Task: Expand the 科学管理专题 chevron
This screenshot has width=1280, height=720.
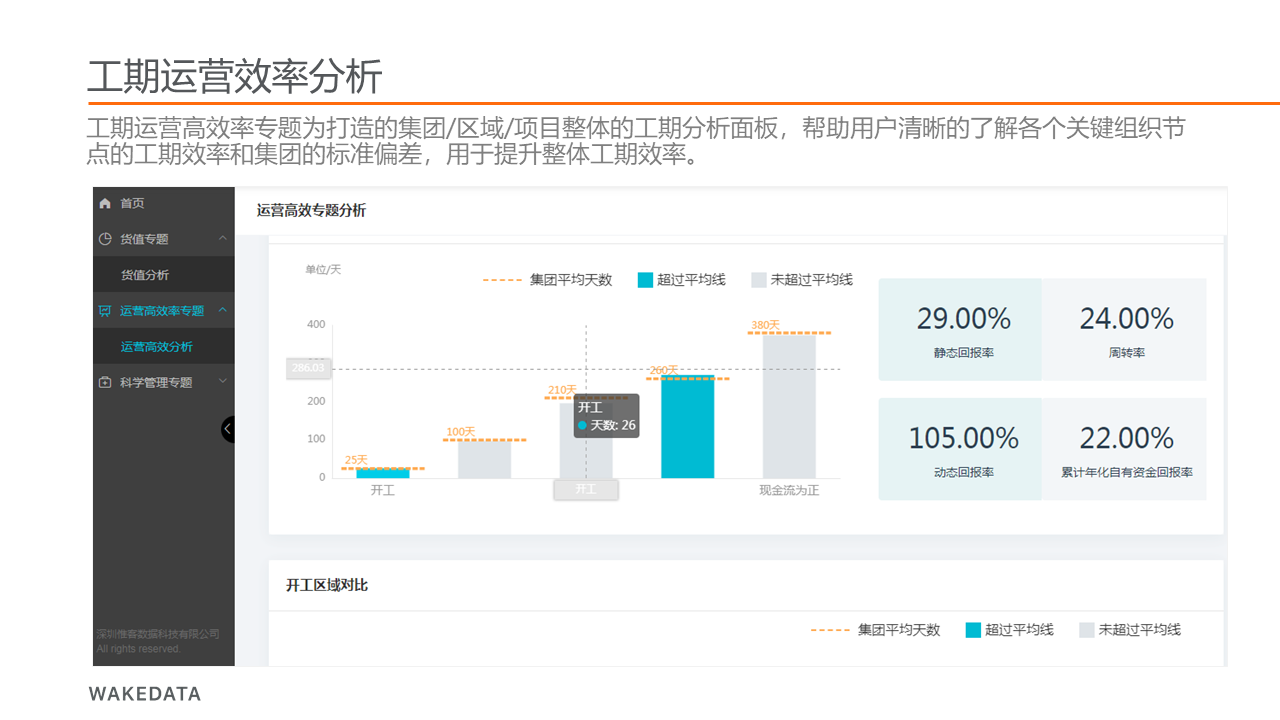Action: tap(223, 381)
